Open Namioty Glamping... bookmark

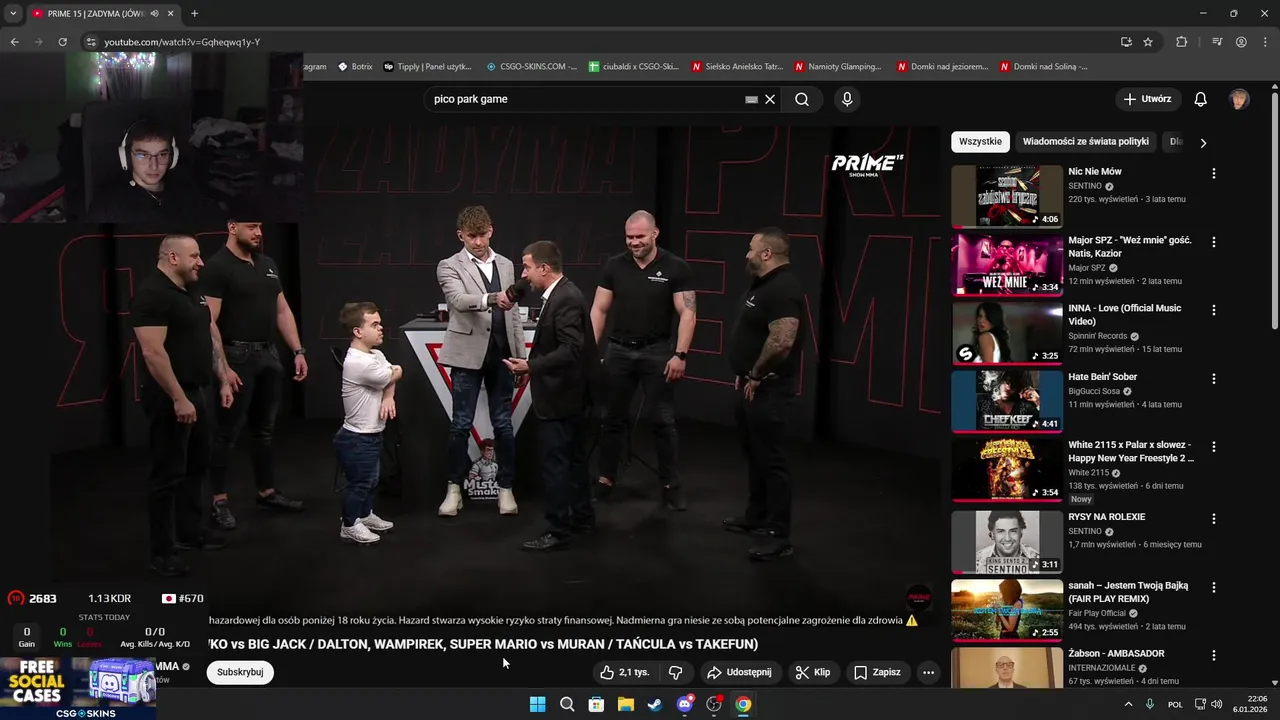(x=838, y=67)
